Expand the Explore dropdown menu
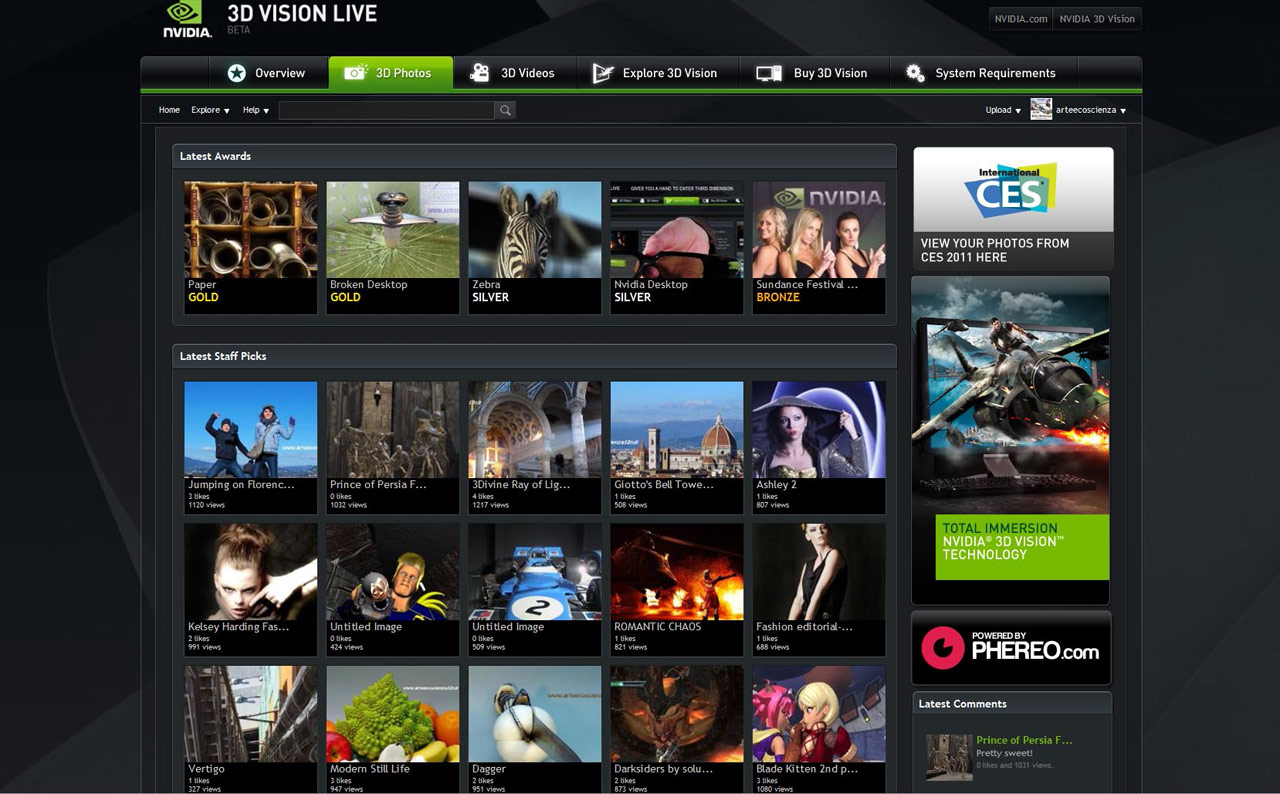 click(210, 110)
